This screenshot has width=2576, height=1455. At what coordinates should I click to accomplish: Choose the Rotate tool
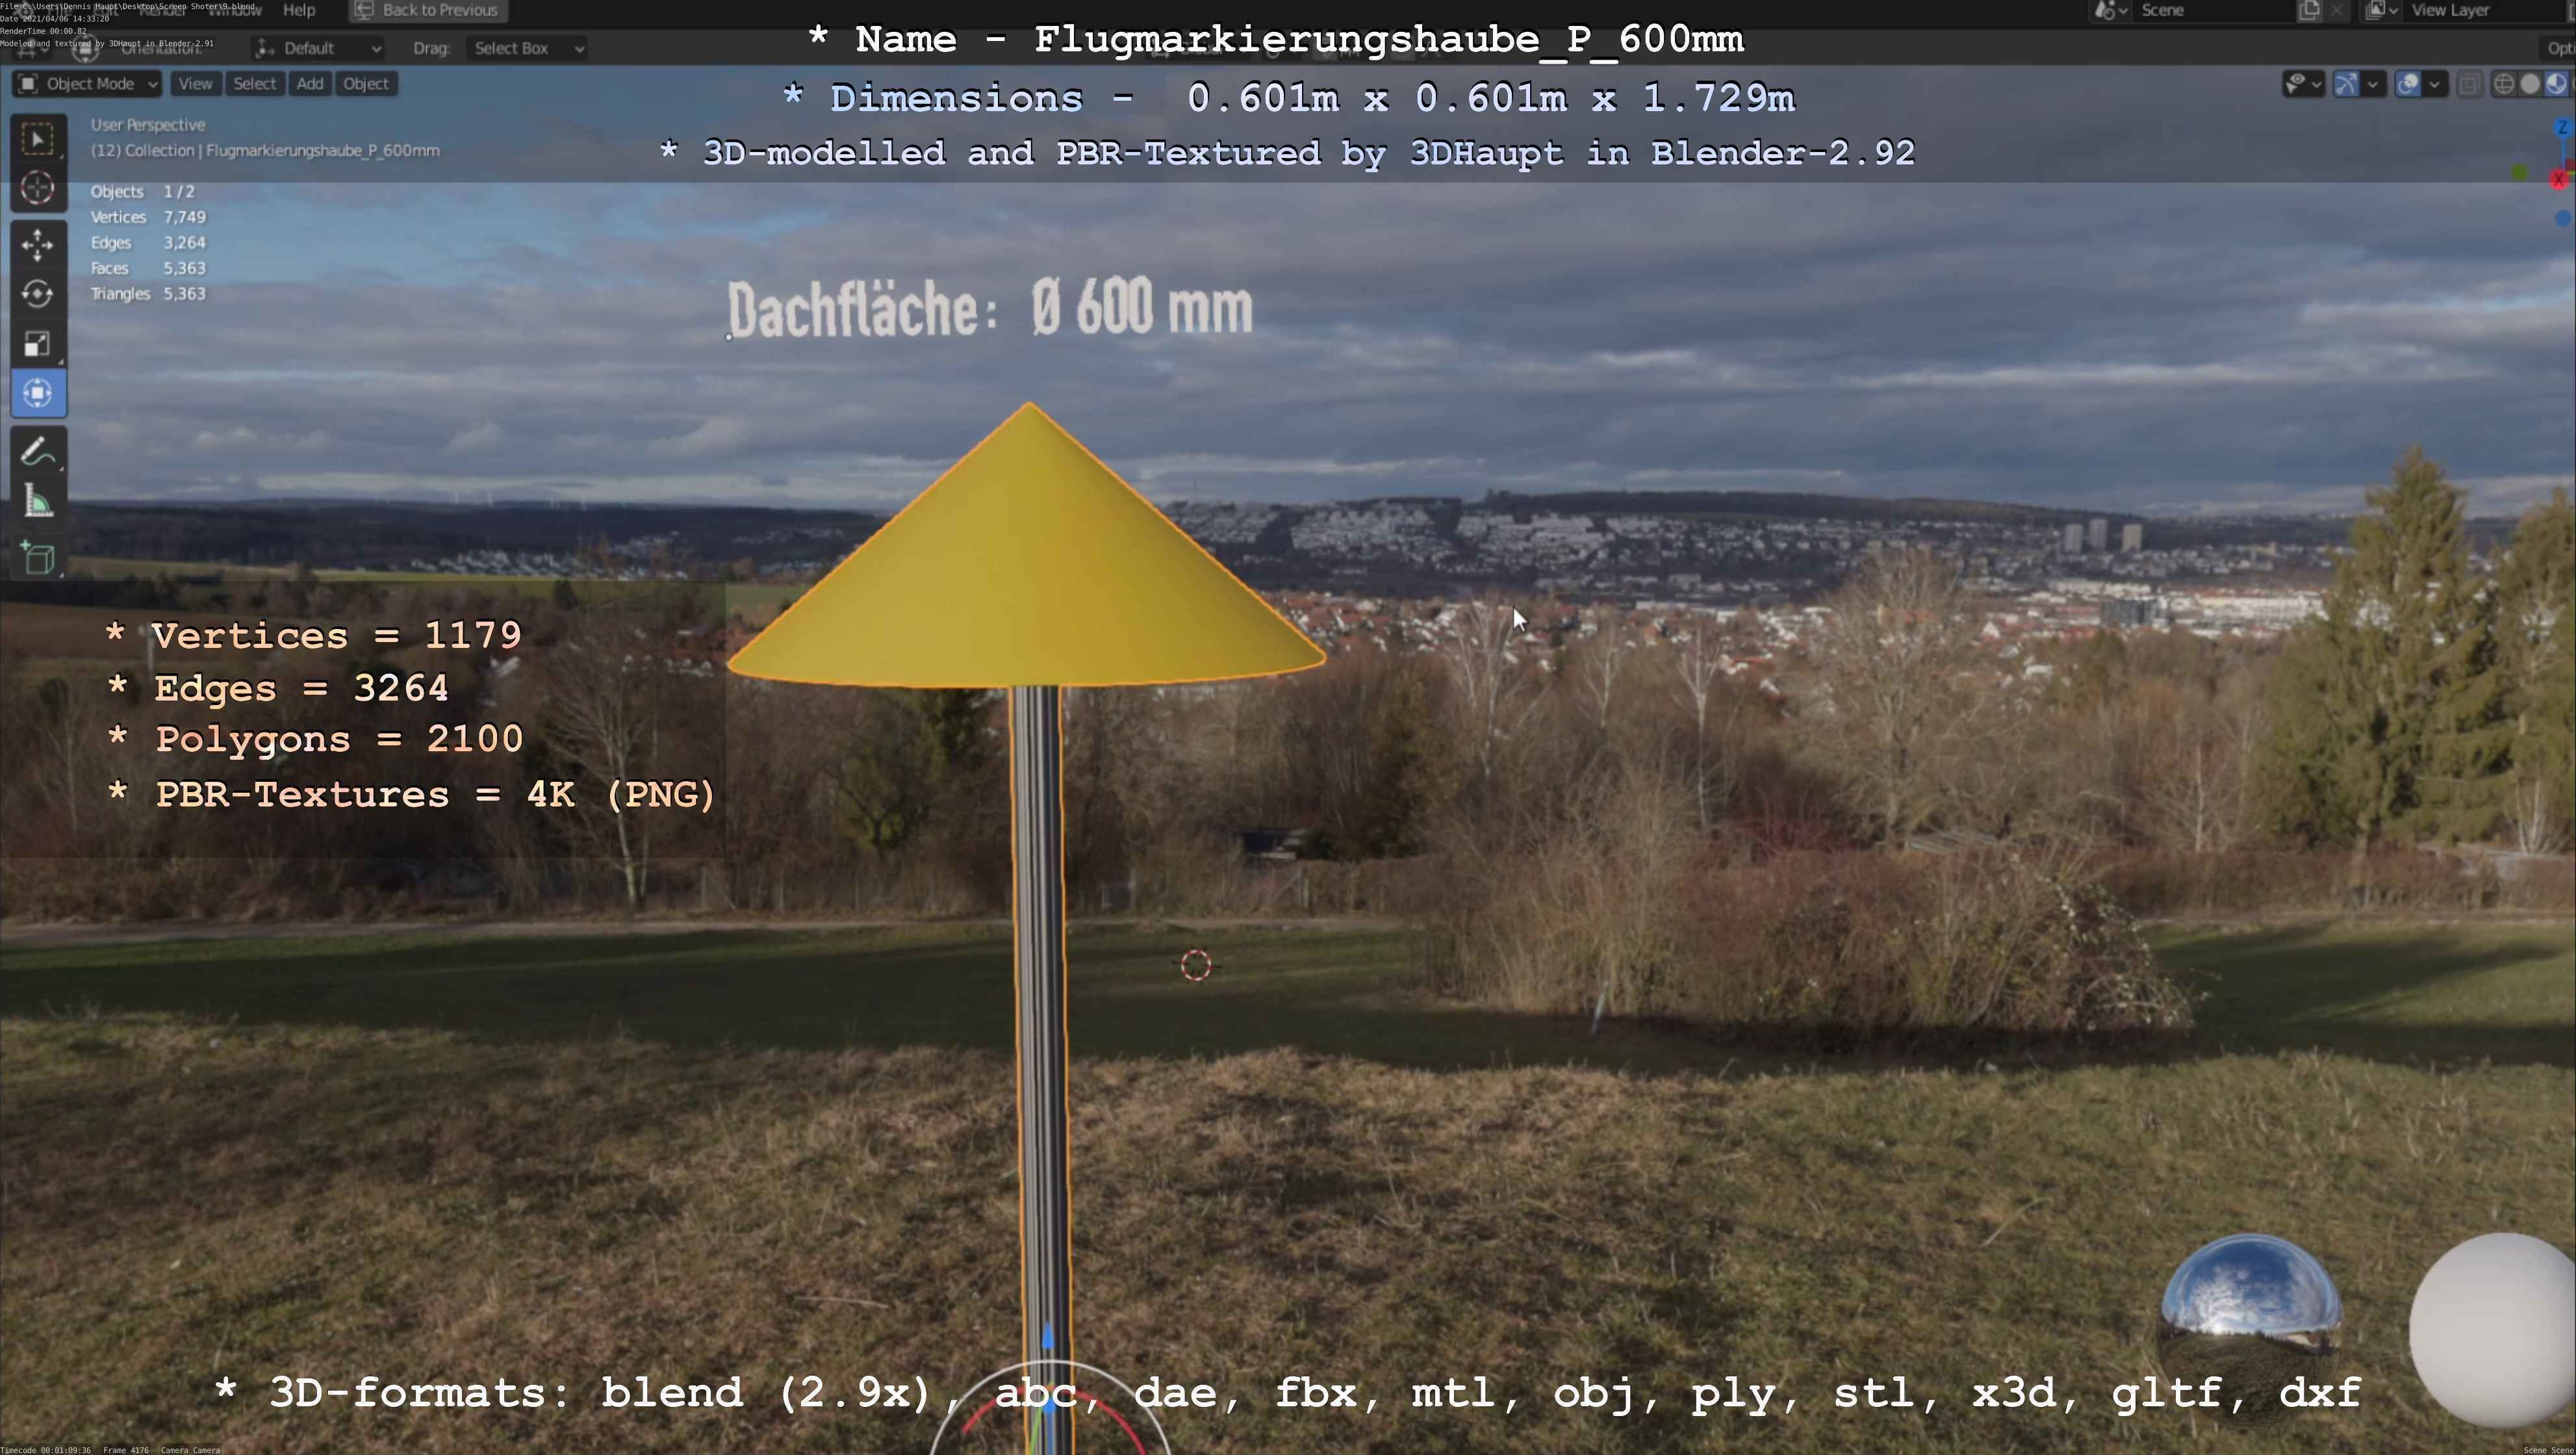click(38, 294)
